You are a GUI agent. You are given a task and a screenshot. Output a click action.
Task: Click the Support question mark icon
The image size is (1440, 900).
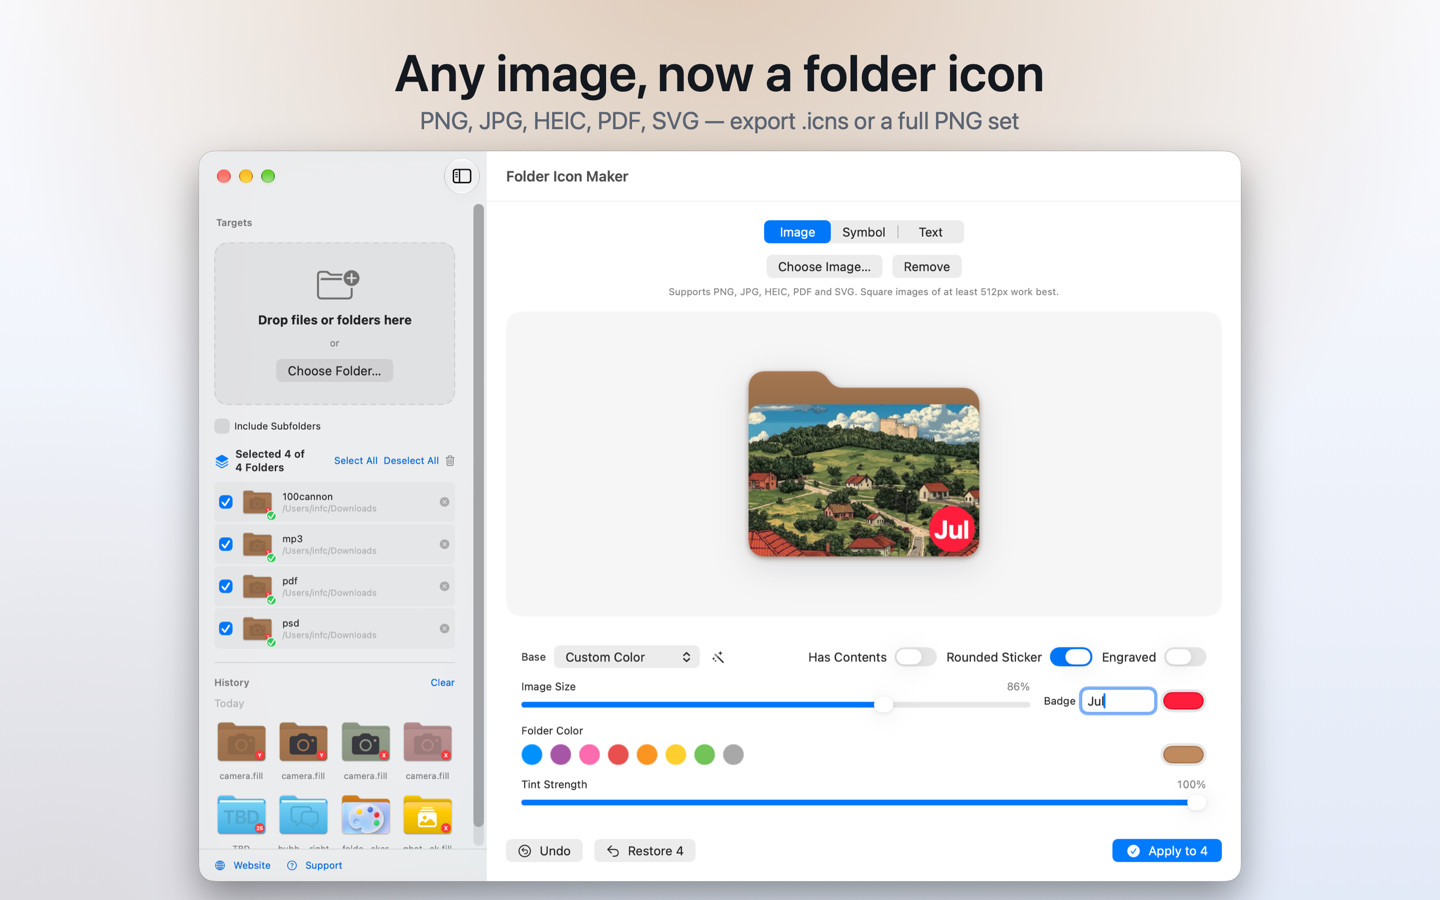[x=292, y=866]
